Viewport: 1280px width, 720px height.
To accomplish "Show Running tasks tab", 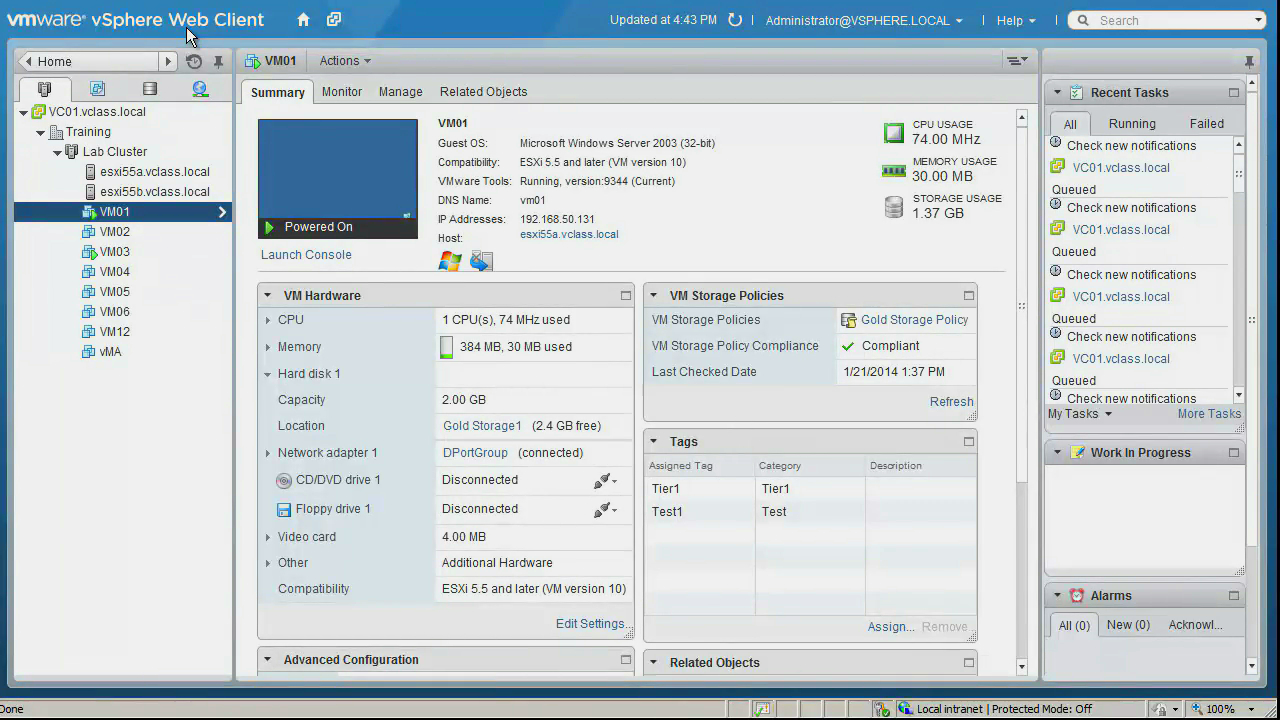I will click(x=1132, y=124).
